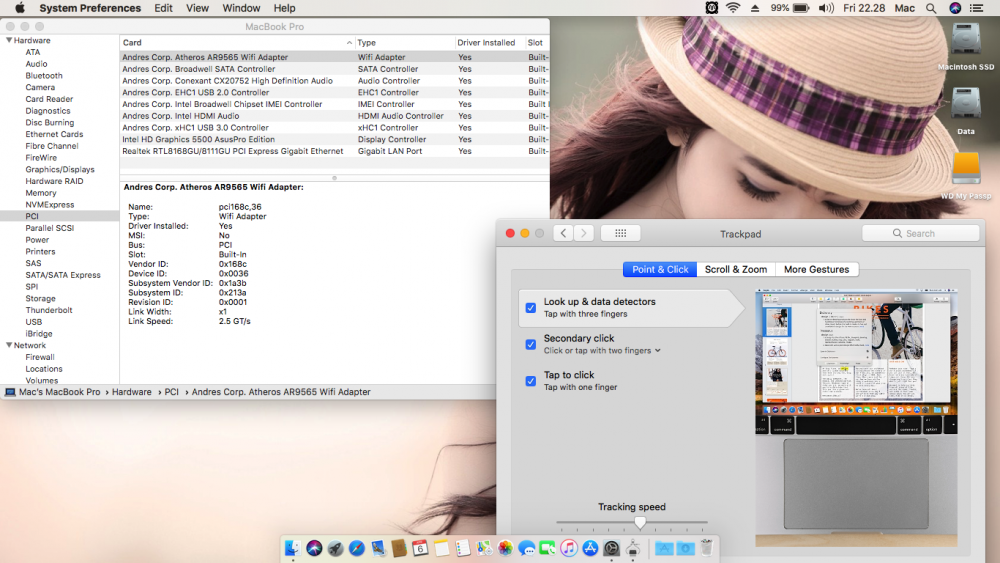Viewport: 1000px width, 563px height.
Task: Click battery status 99% in menu bar
Action: click(790, 8)
